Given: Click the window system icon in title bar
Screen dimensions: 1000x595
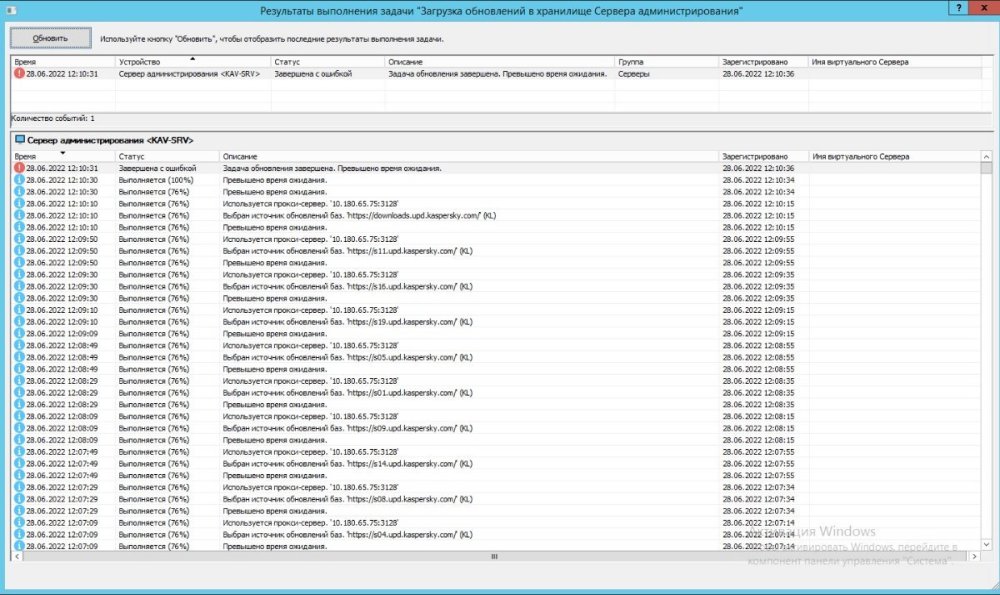Looking at the screenshot, I should point(11,10).
